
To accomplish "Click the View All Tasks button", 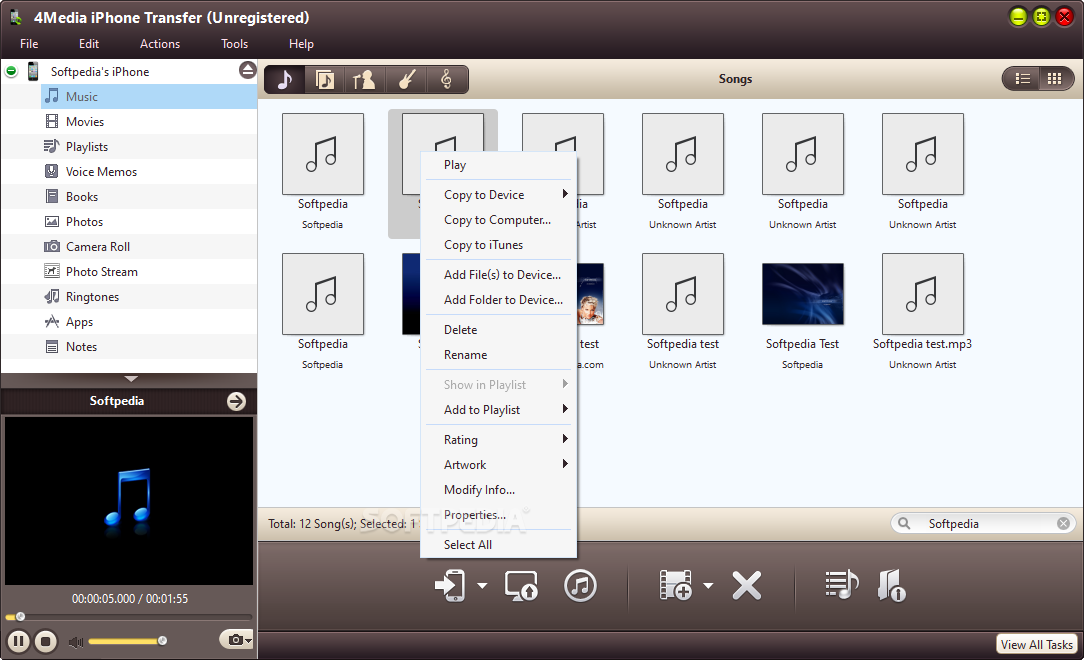I will click(1036, 644).
